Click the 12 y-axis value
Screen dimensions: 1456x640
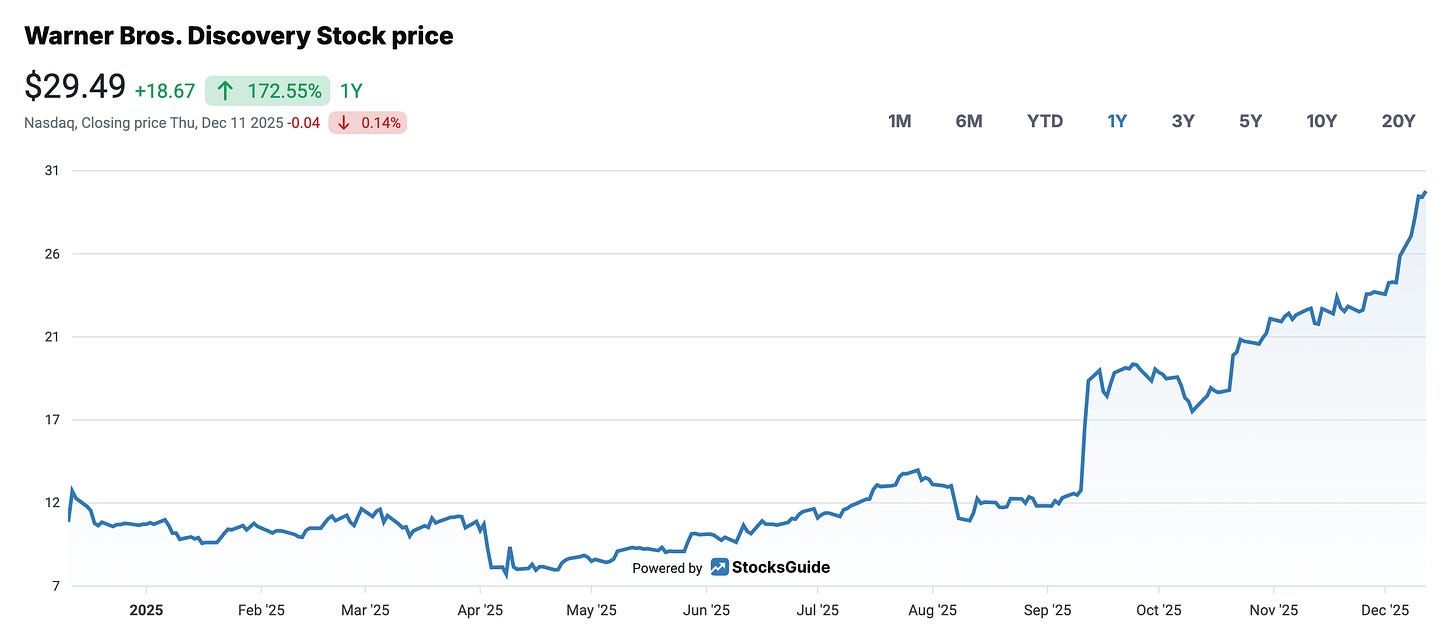pyautogui.click(x=52, y=502)
